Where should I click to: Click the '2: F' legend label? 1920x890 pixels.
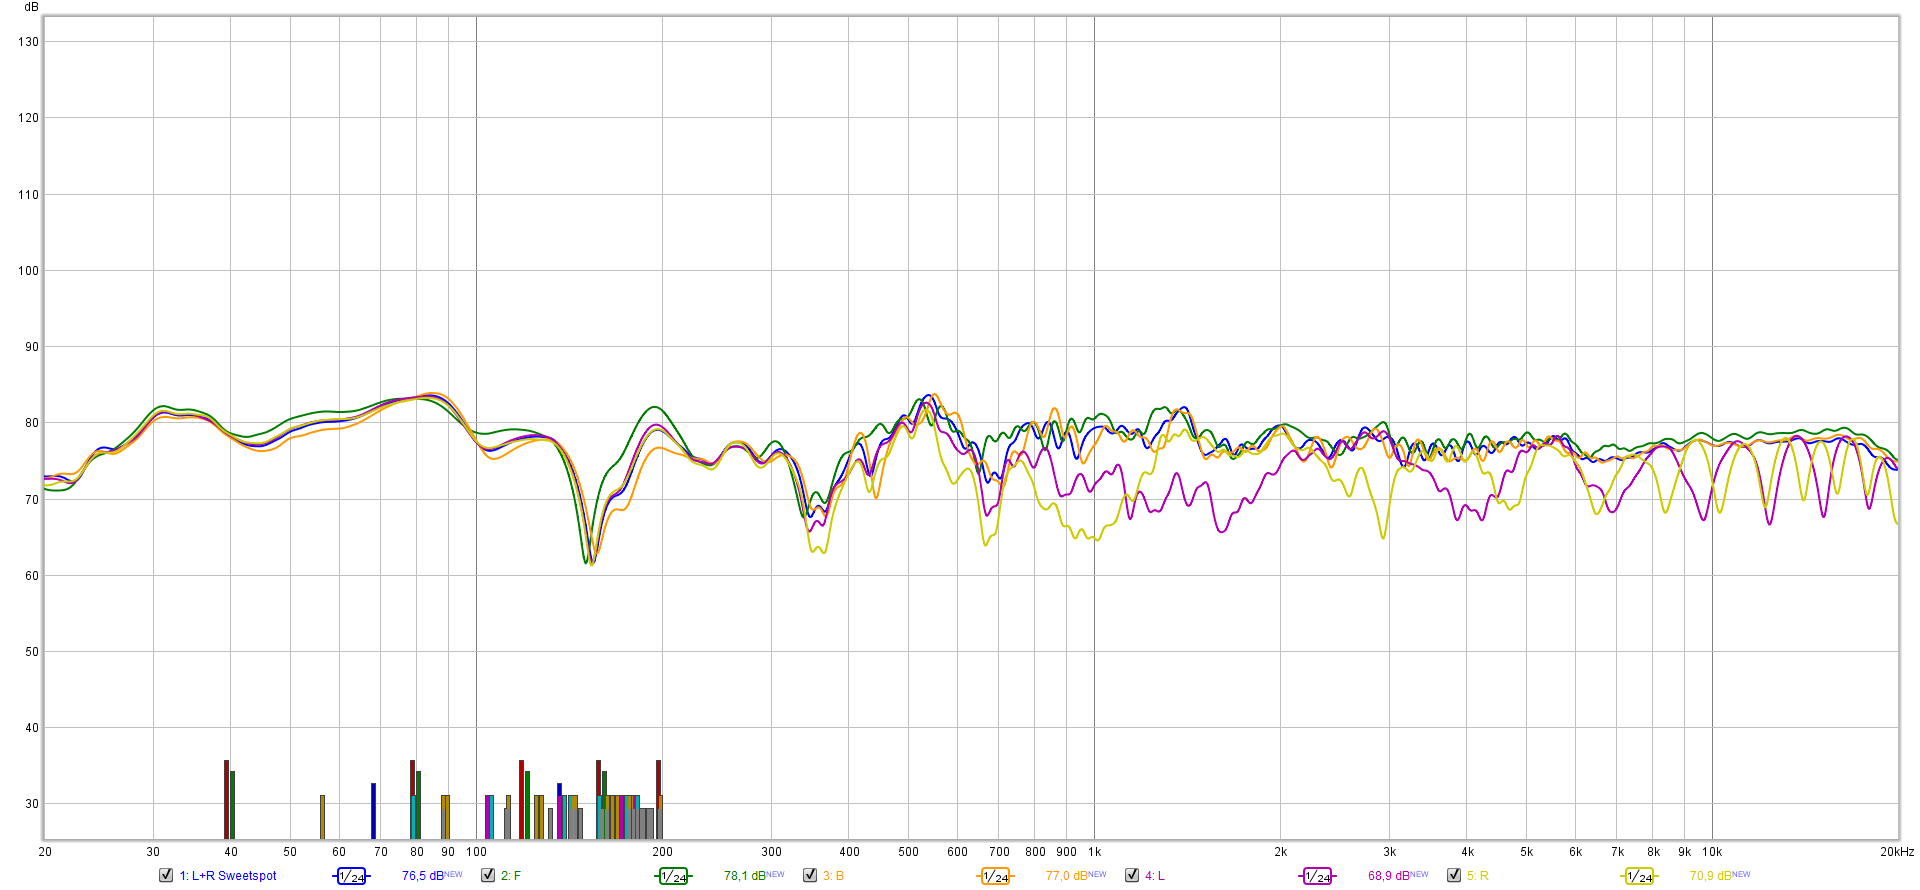511,876
